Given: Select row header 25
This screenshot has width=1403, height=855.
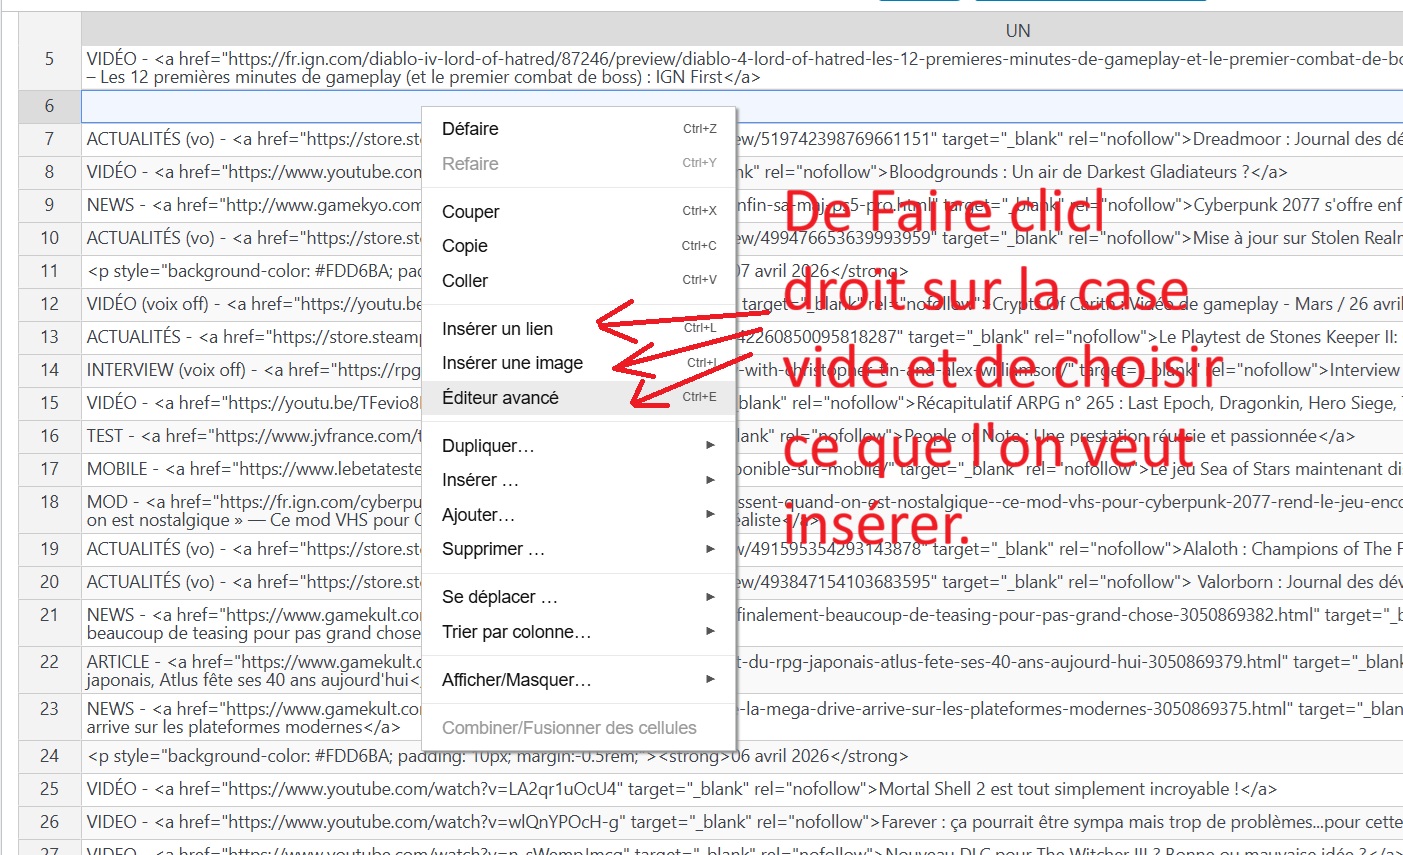Looking at the screenshot, I should (50, 789).
